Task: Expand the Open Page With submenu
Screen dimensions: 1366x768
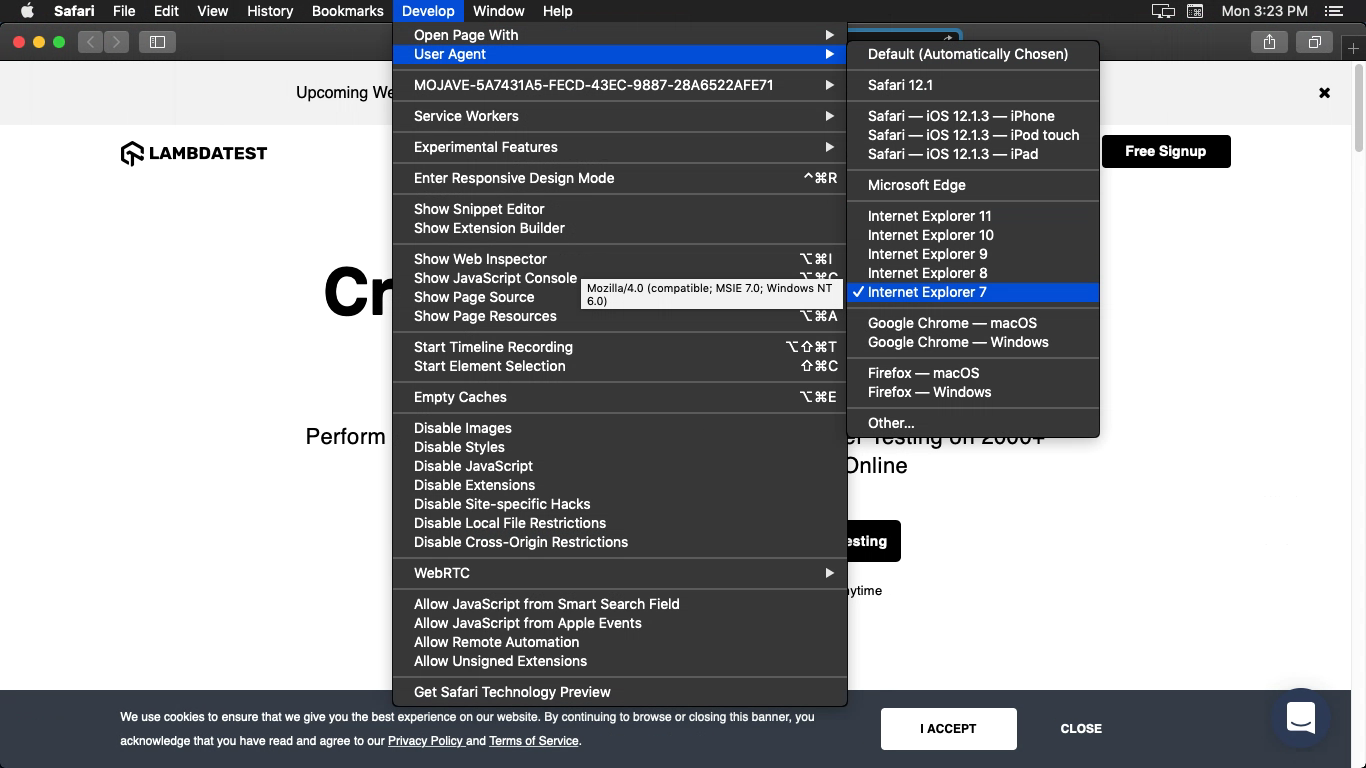Action: coord(620,35)
